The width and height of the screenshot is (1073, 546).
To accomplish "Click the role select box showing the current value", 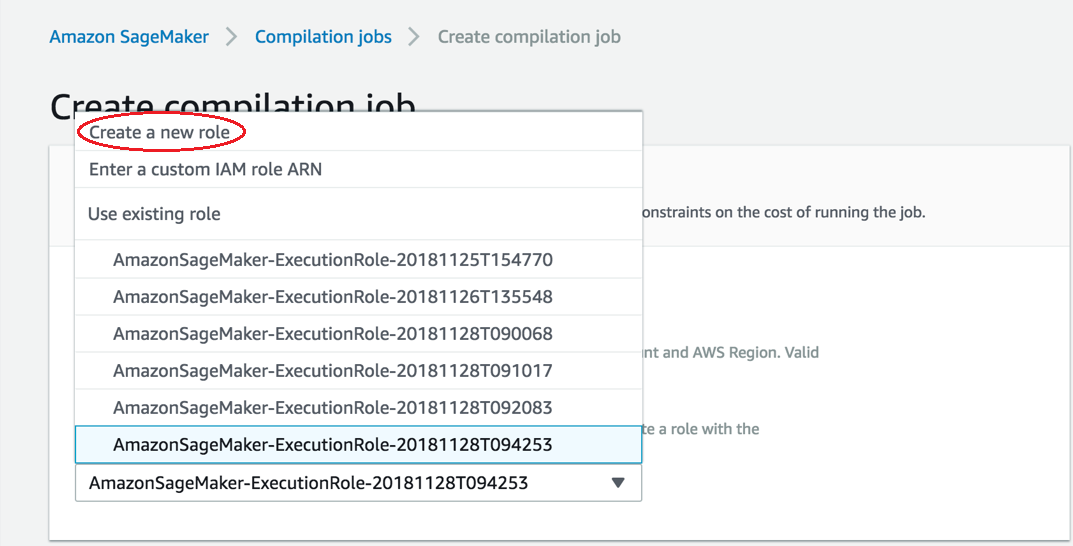I will click(x=308, y=483).
